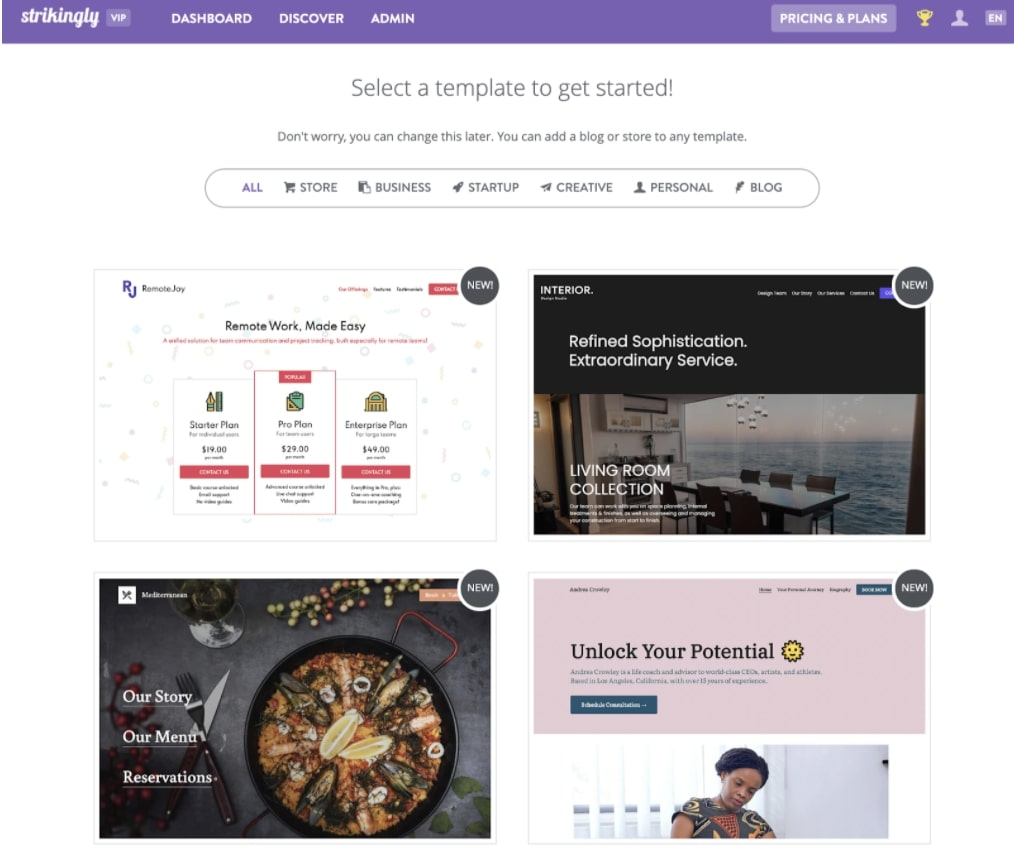Pick the Mediterranean restaurant template
The image size is (1014, 852).
(295, 708)
